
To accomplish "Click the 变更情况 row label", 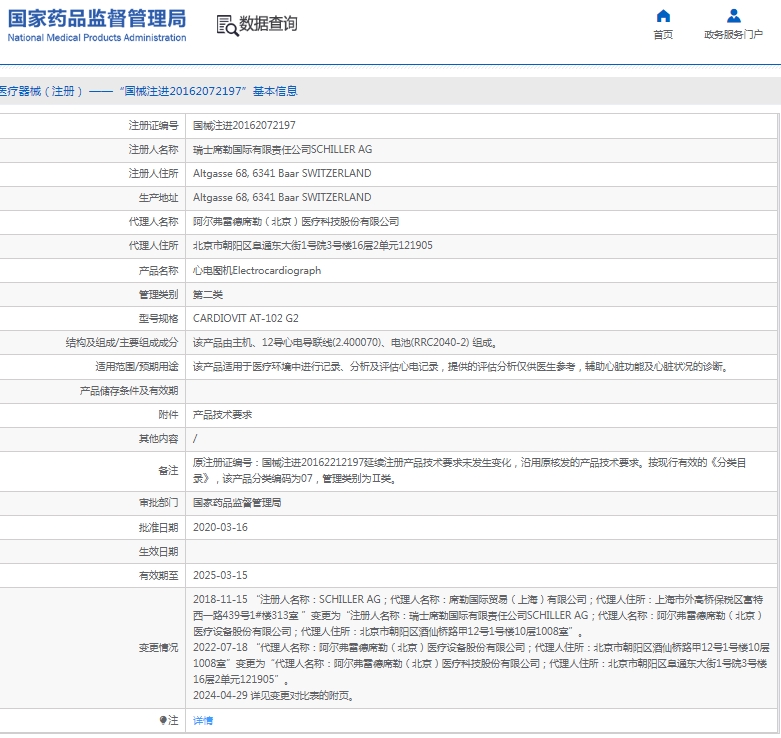I will (x=158, y=647).
